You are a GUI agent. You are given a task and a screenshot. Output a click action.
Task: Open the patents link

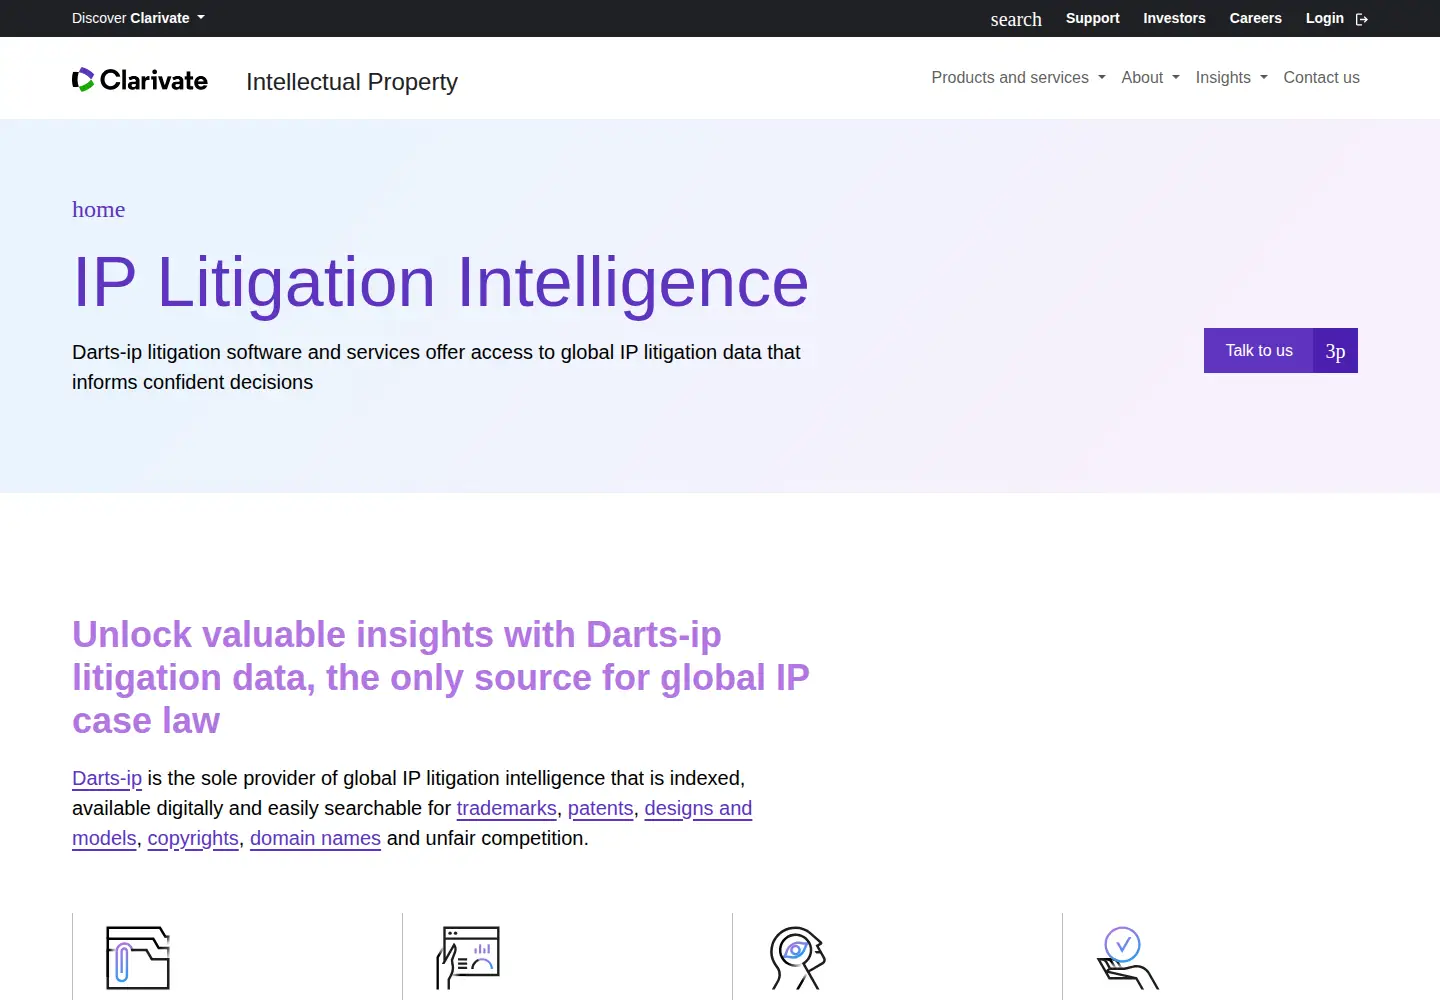[x=600, y=808]
